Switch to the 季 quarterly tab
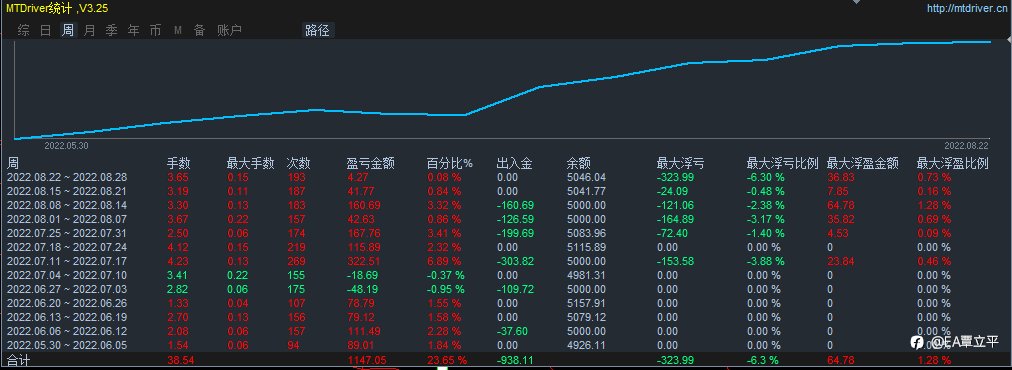The width and height of the screenshot is (1012, 370). point(111,30)
